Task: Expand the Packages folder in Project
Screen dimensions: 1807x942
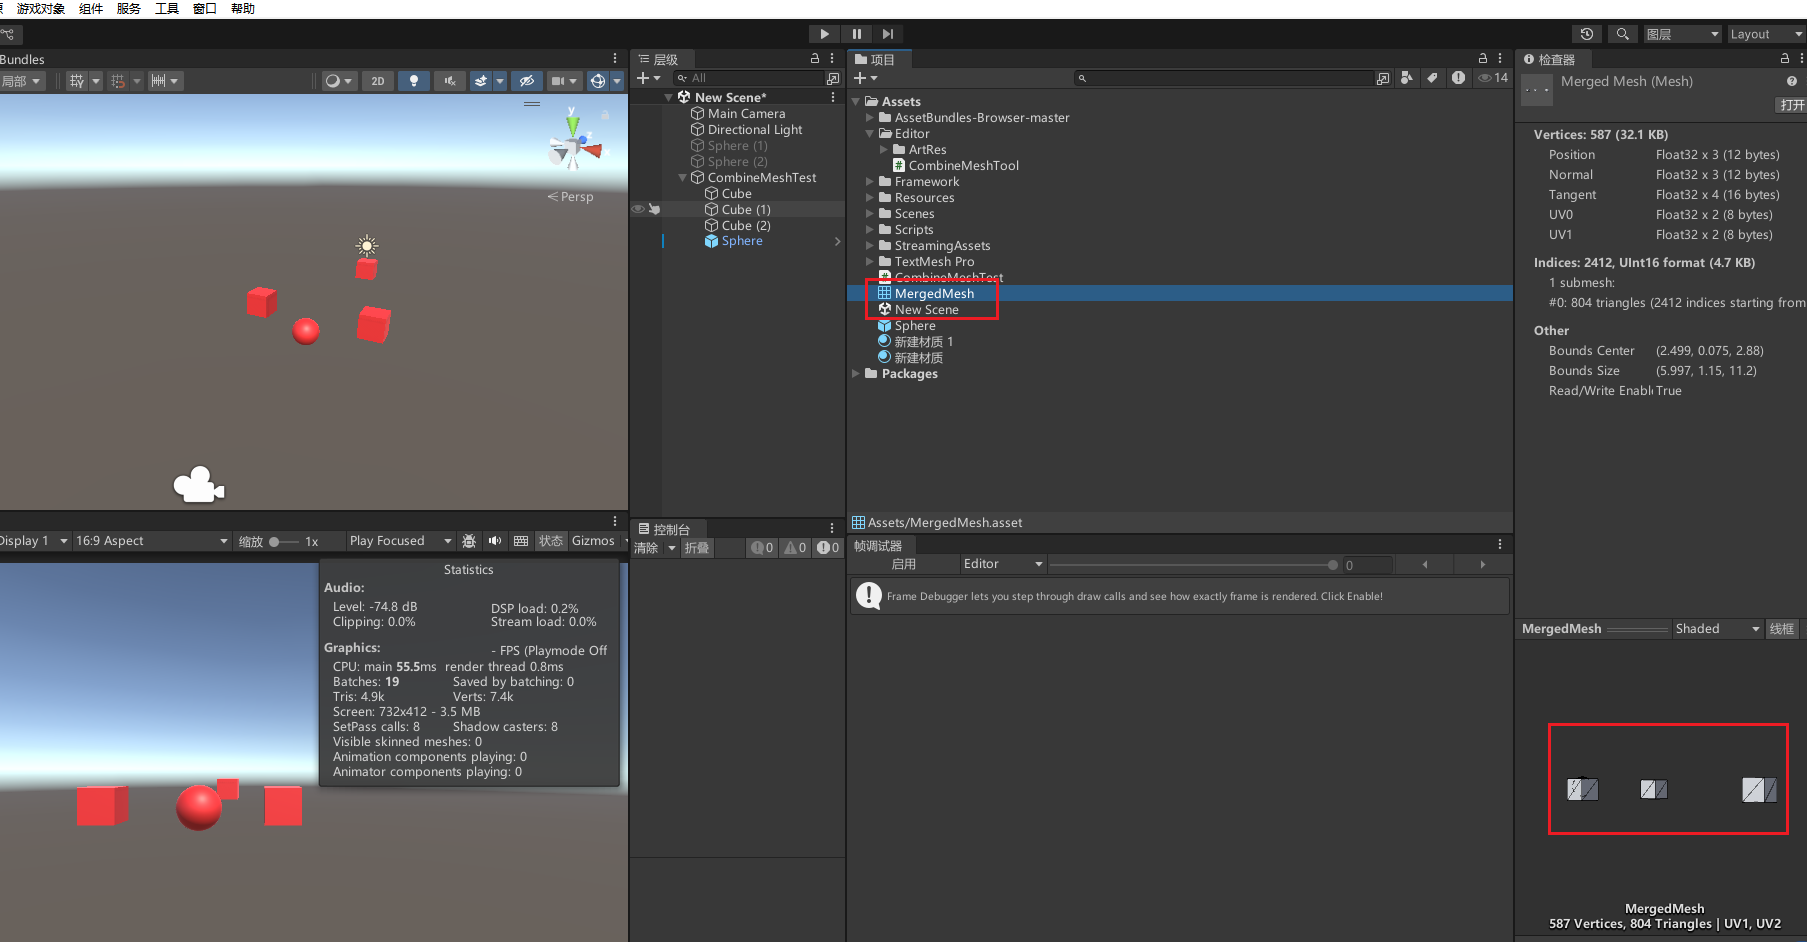Action: tap(856, 374)
